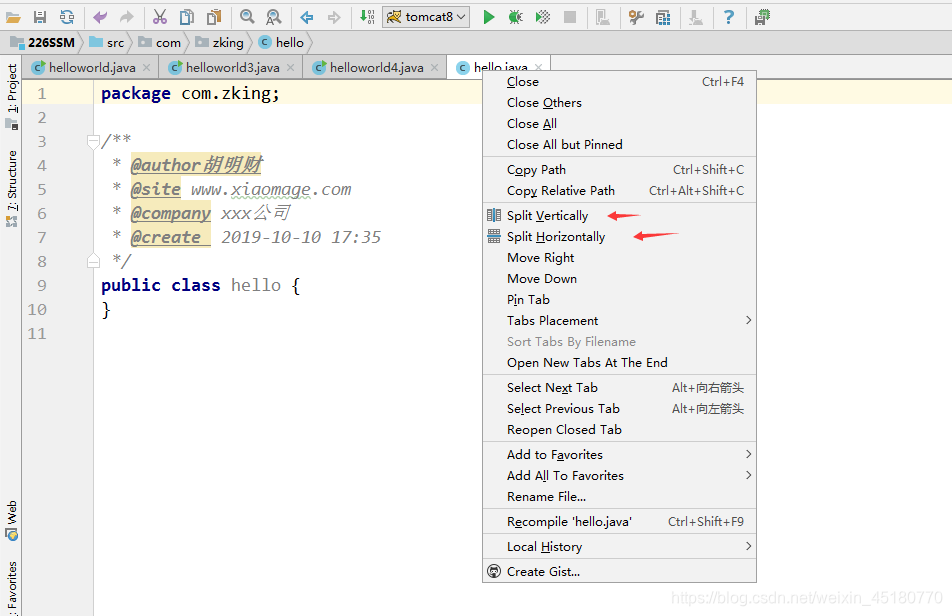Click the hello class breadcrumb

[x=281, y=42]
